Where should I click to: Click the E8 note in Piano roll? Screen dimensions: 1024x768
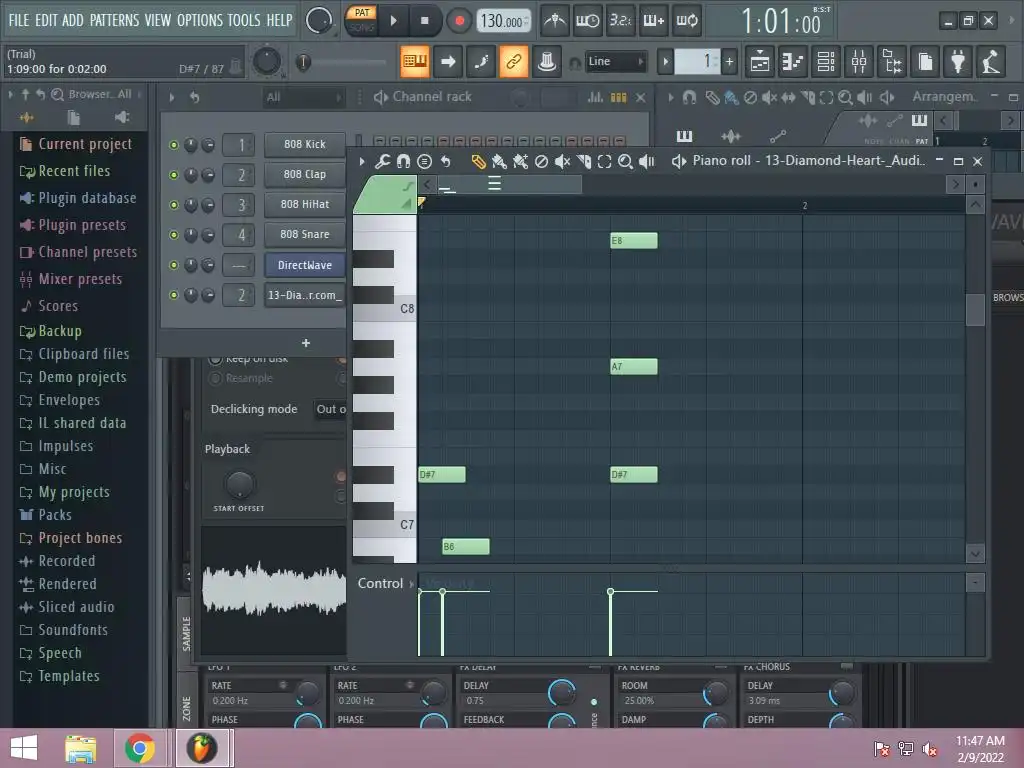tap(633, 241)
